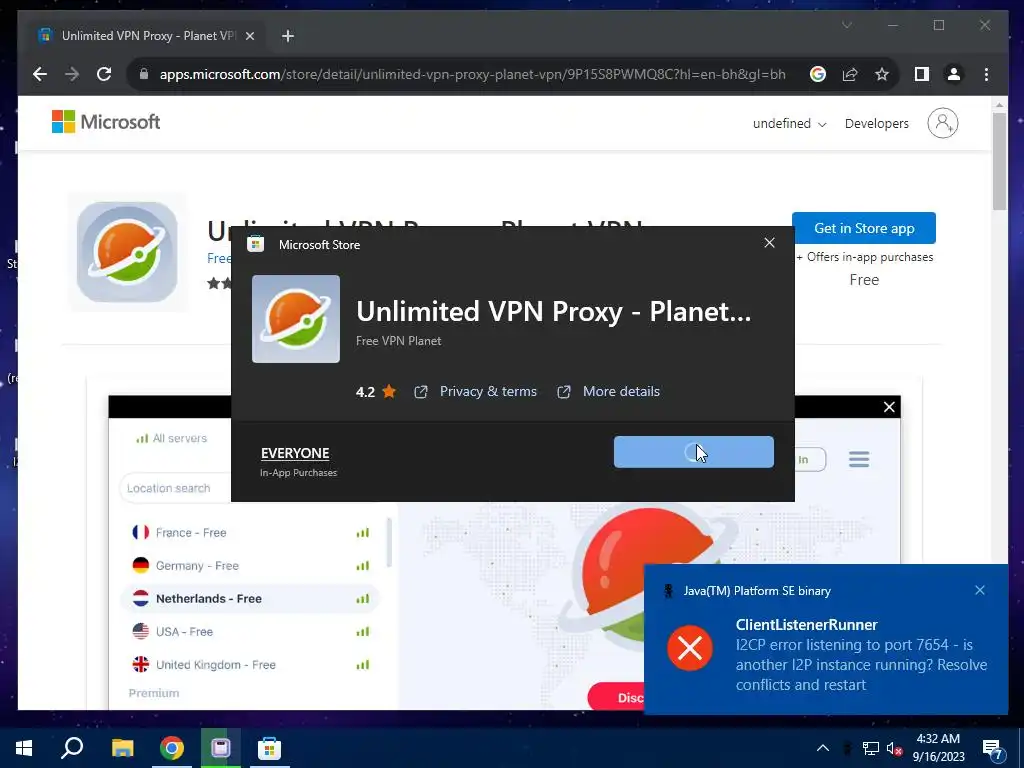Expand the 'undefined' dropdown in the header
The height and width of the screenshot is (768, 1024).
789,123
